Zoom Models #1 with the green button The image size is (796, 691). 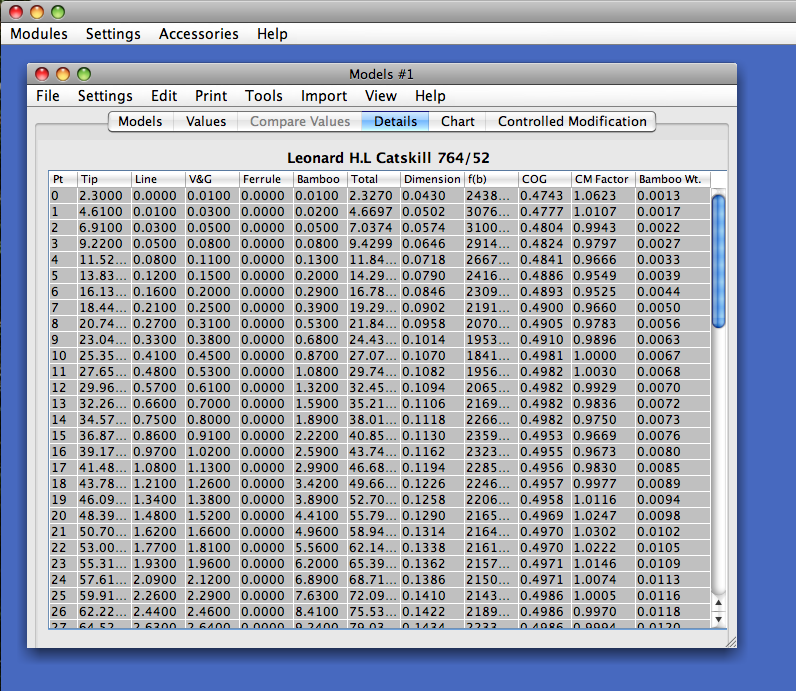[x=84, y=74]
